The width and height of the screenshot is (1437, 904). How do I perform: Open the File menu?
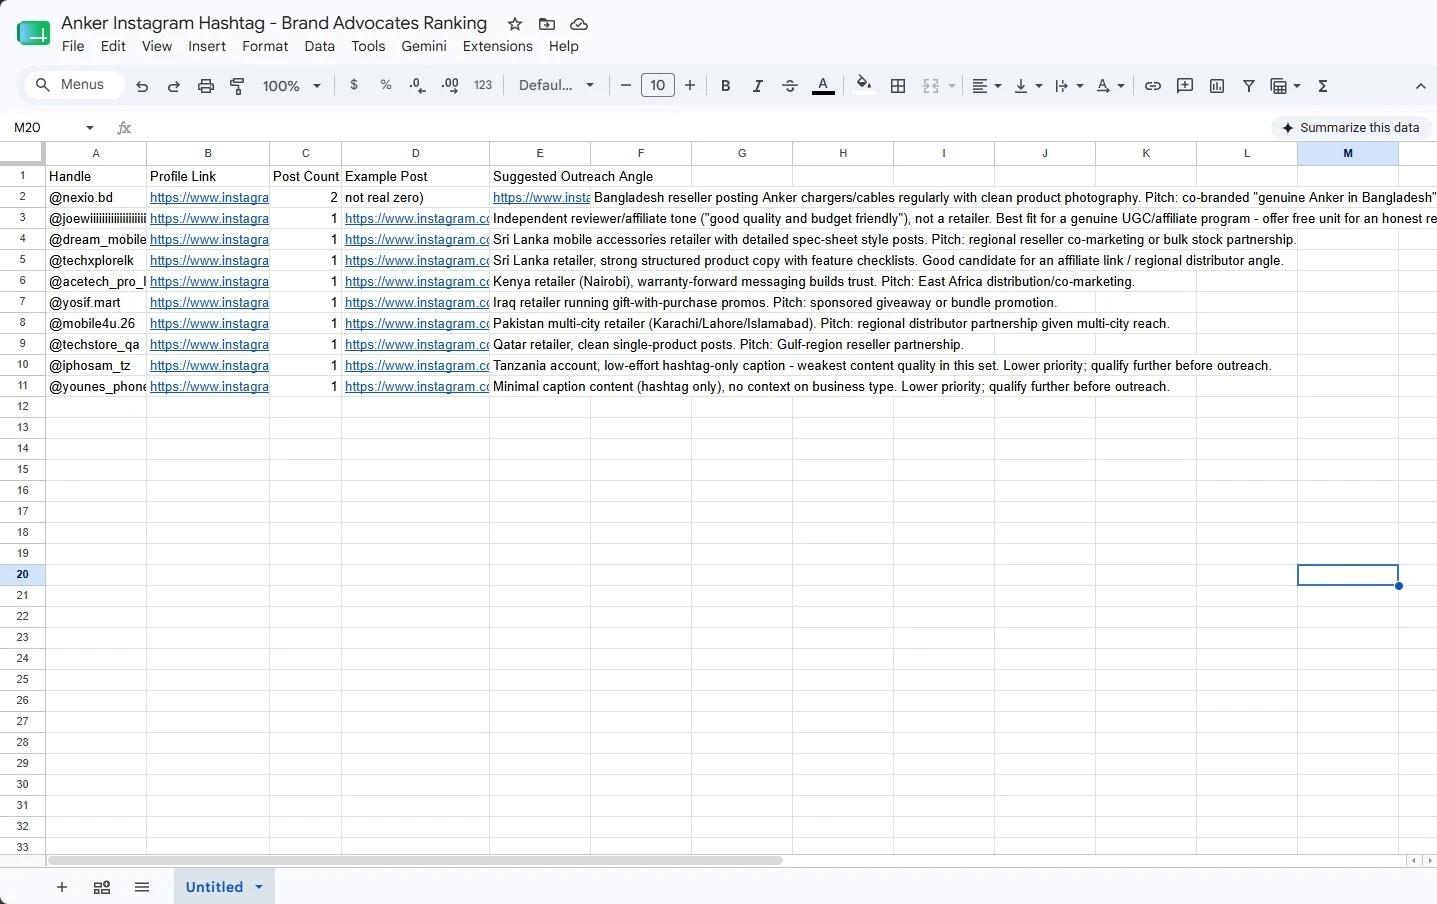click(x=73, y=46)
